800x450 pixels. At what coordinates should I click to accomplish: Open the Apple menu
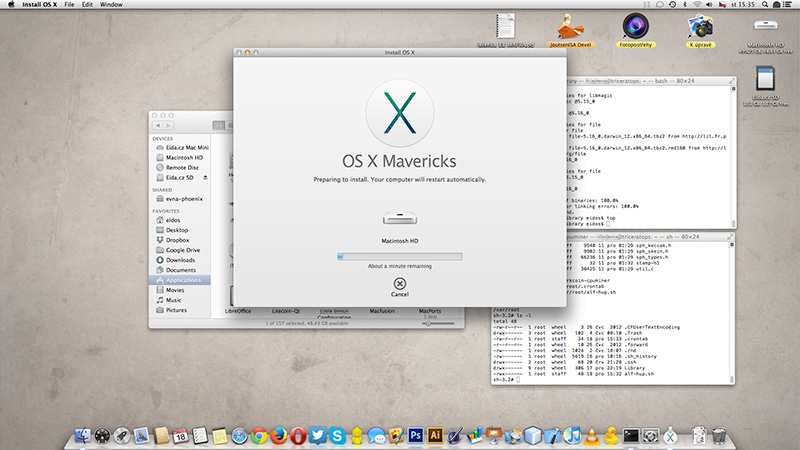pos(11,4)
